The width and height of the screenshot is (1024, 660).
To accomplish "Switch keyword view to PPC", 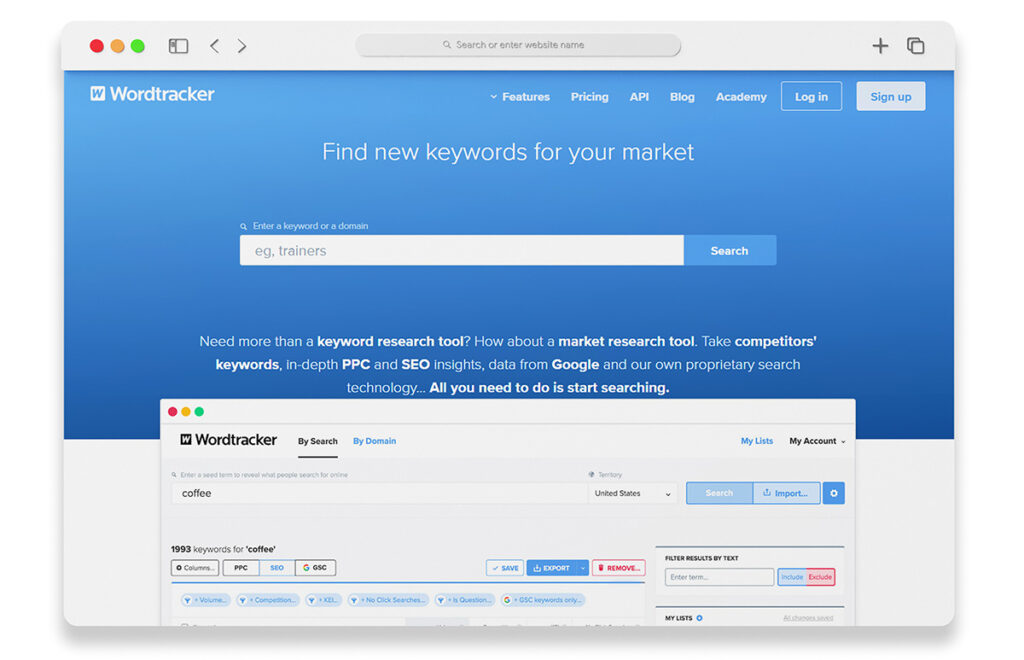I will (x=241, y=568).
